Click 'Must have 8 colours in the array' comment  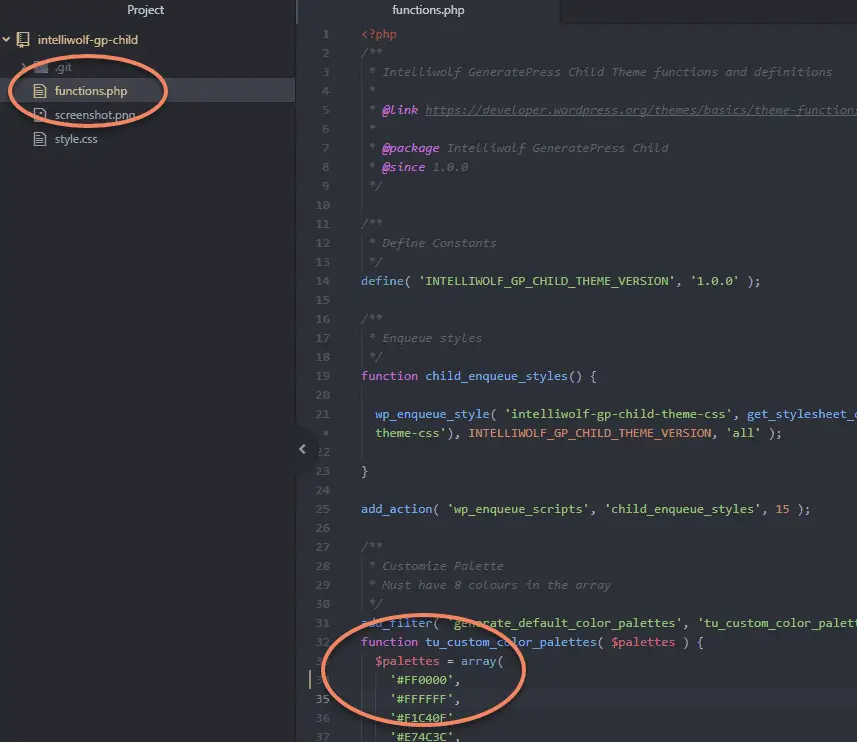(x=496, y=585)
